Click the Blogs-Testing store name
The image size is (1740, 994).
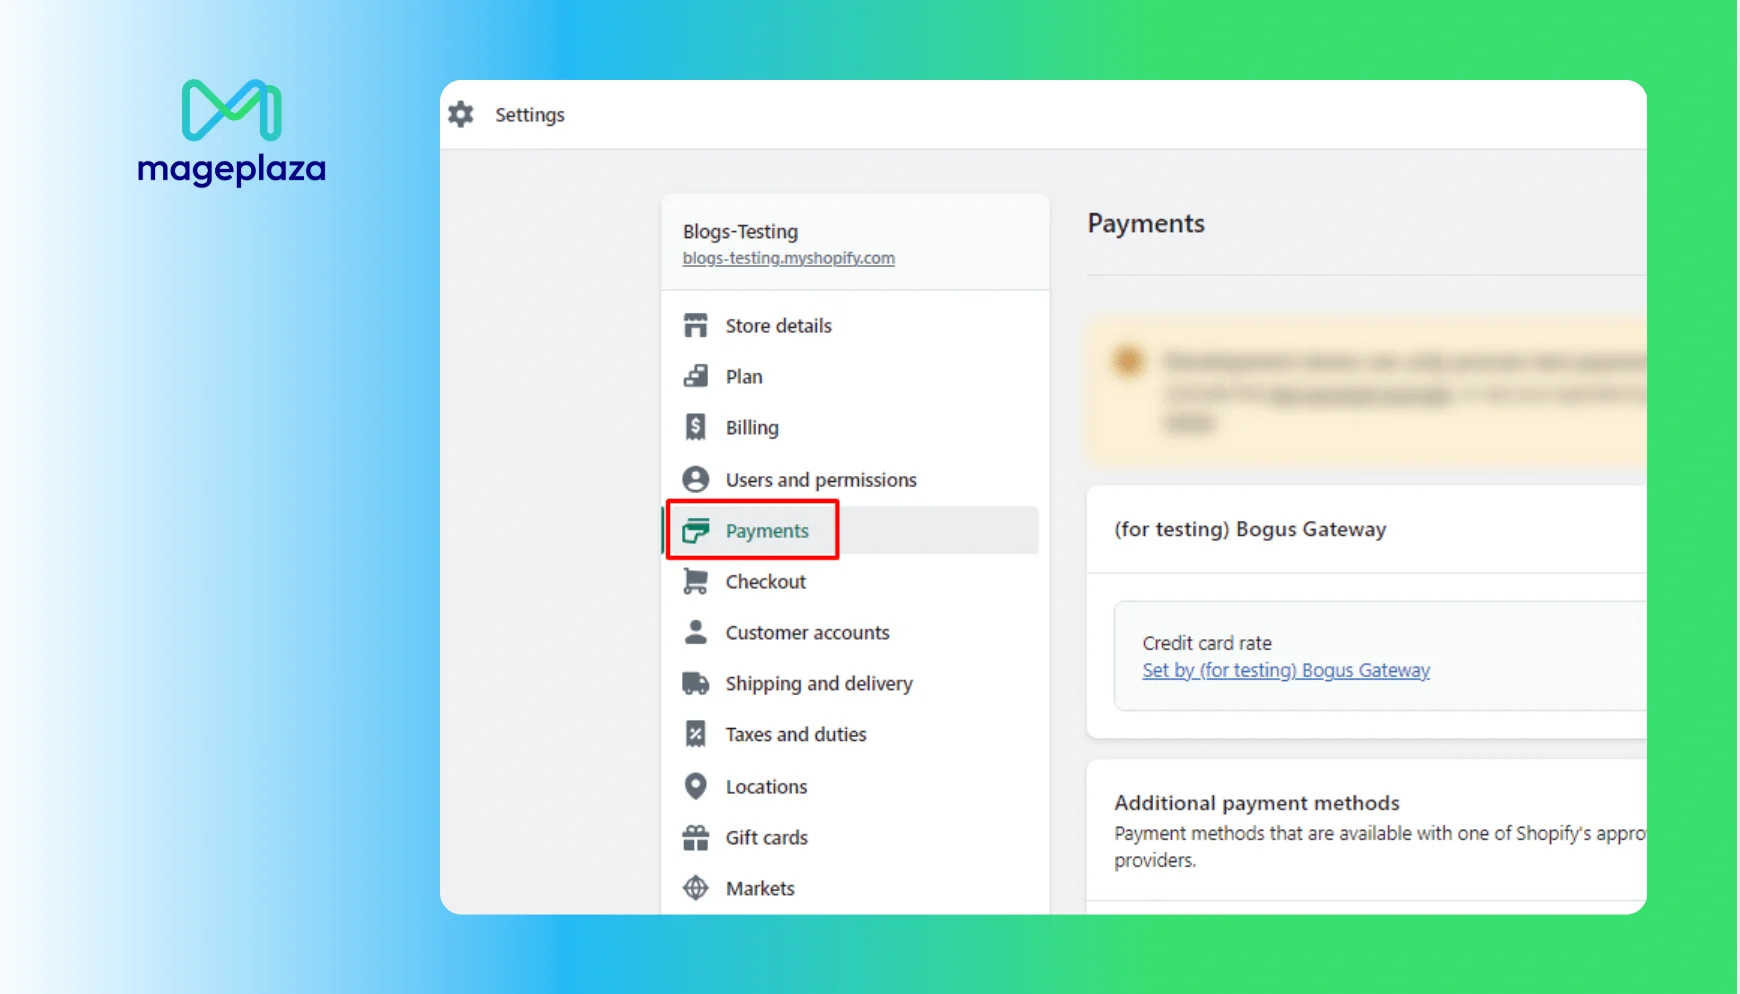(x=740, y=231)
